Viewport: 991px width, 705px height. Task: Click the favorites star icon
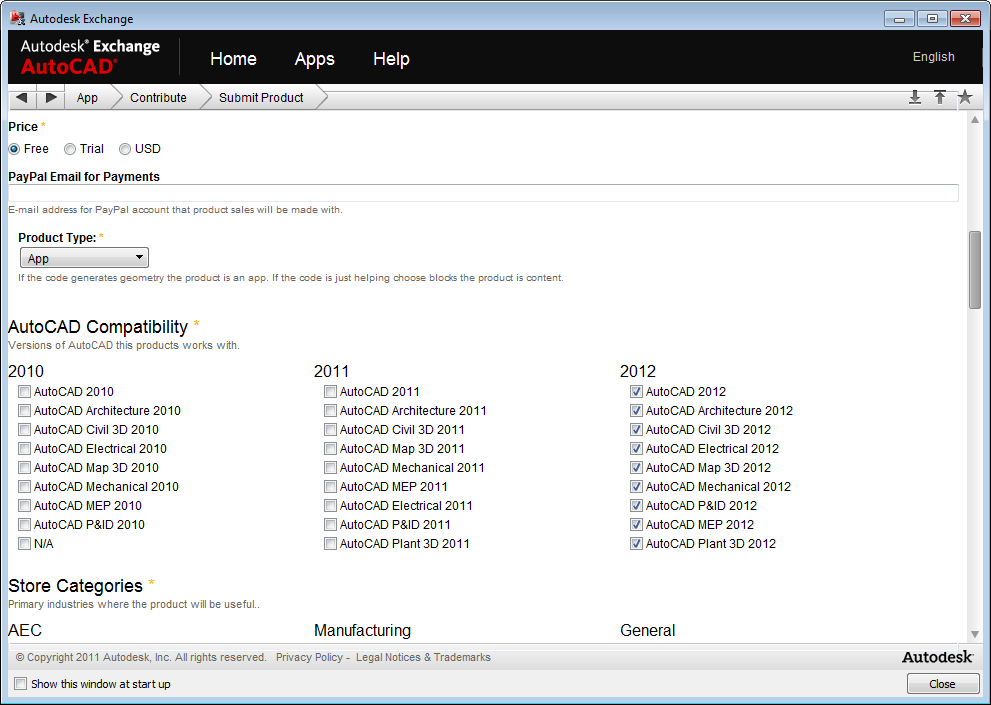tap(965, 97)
